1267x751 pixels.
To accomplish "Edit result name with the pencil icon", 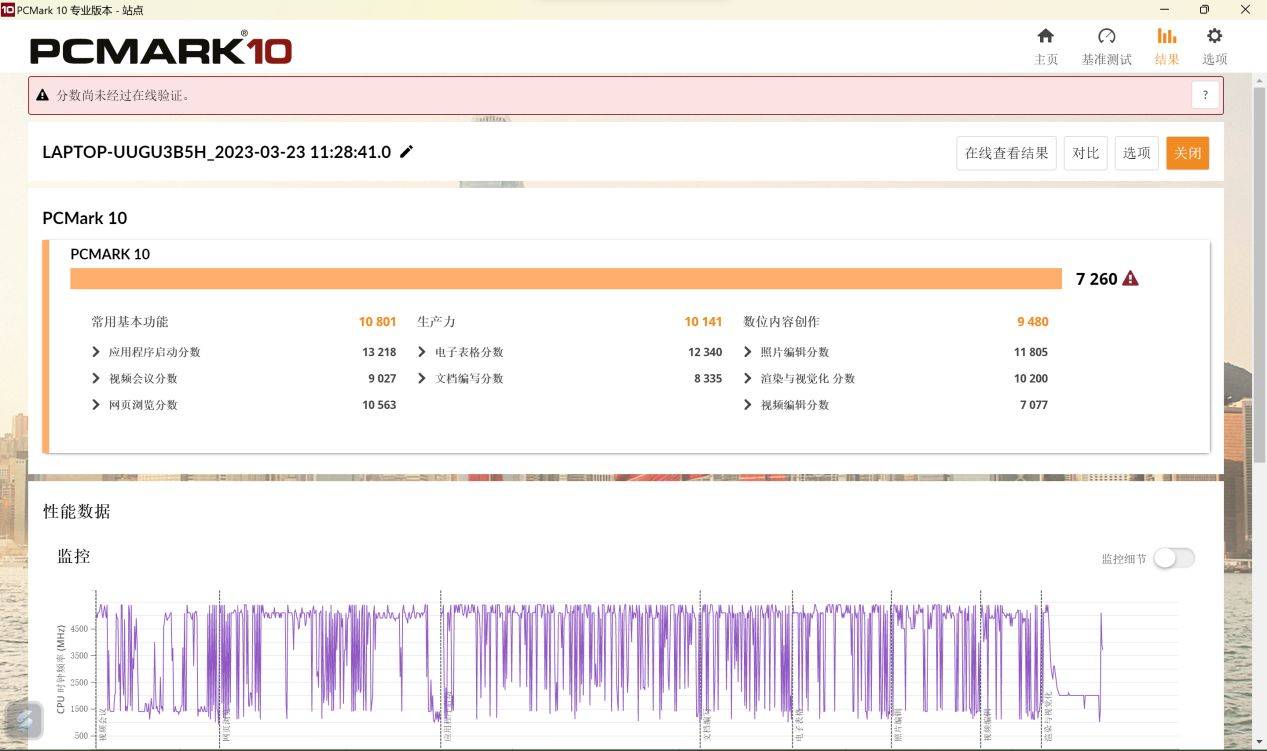I will pyautogui.click(x=406, y=151).
